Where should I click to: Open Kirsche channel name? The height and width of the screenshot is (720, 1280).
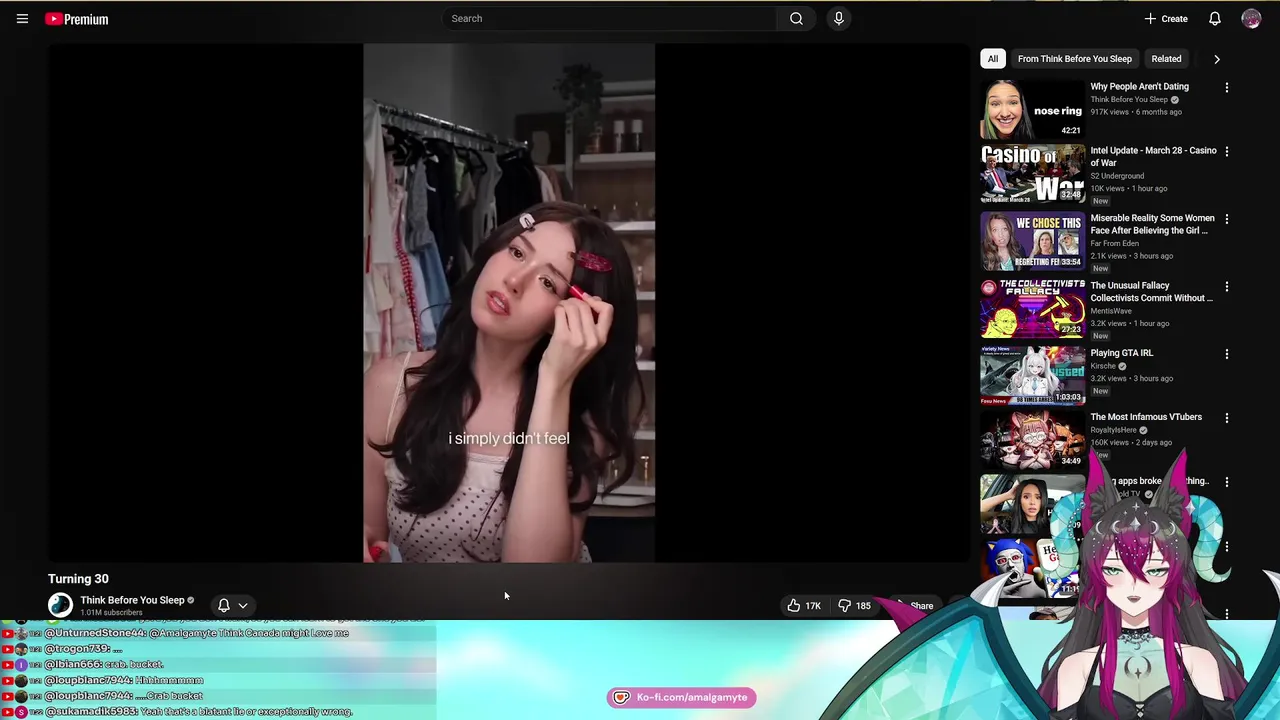click(1104, 366)
